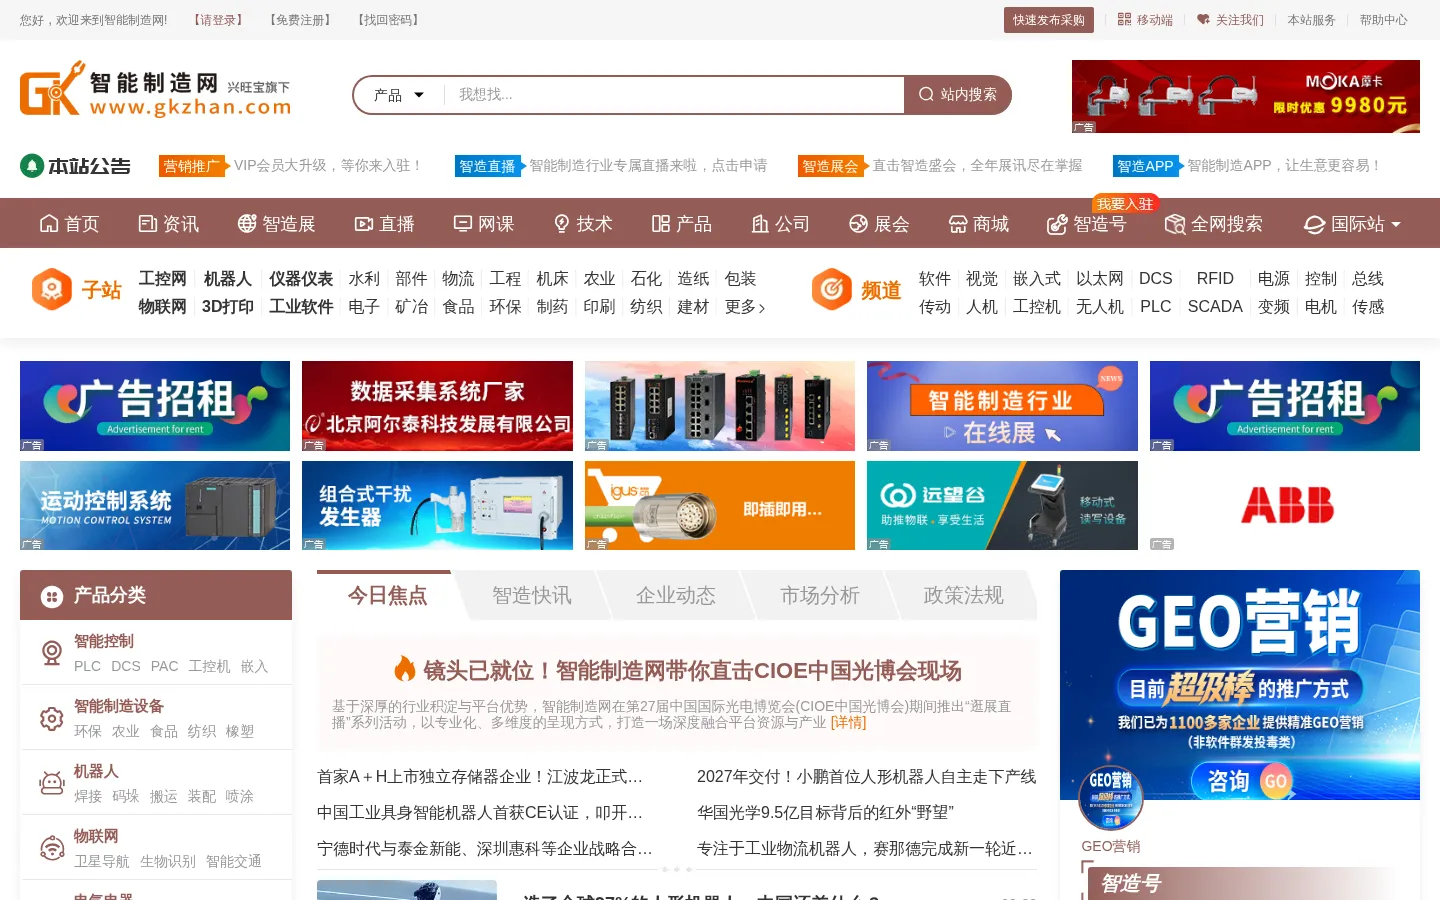Open the 产品 search category dropdown
This screenshot has height=900, width=1440.
(399, 95)
